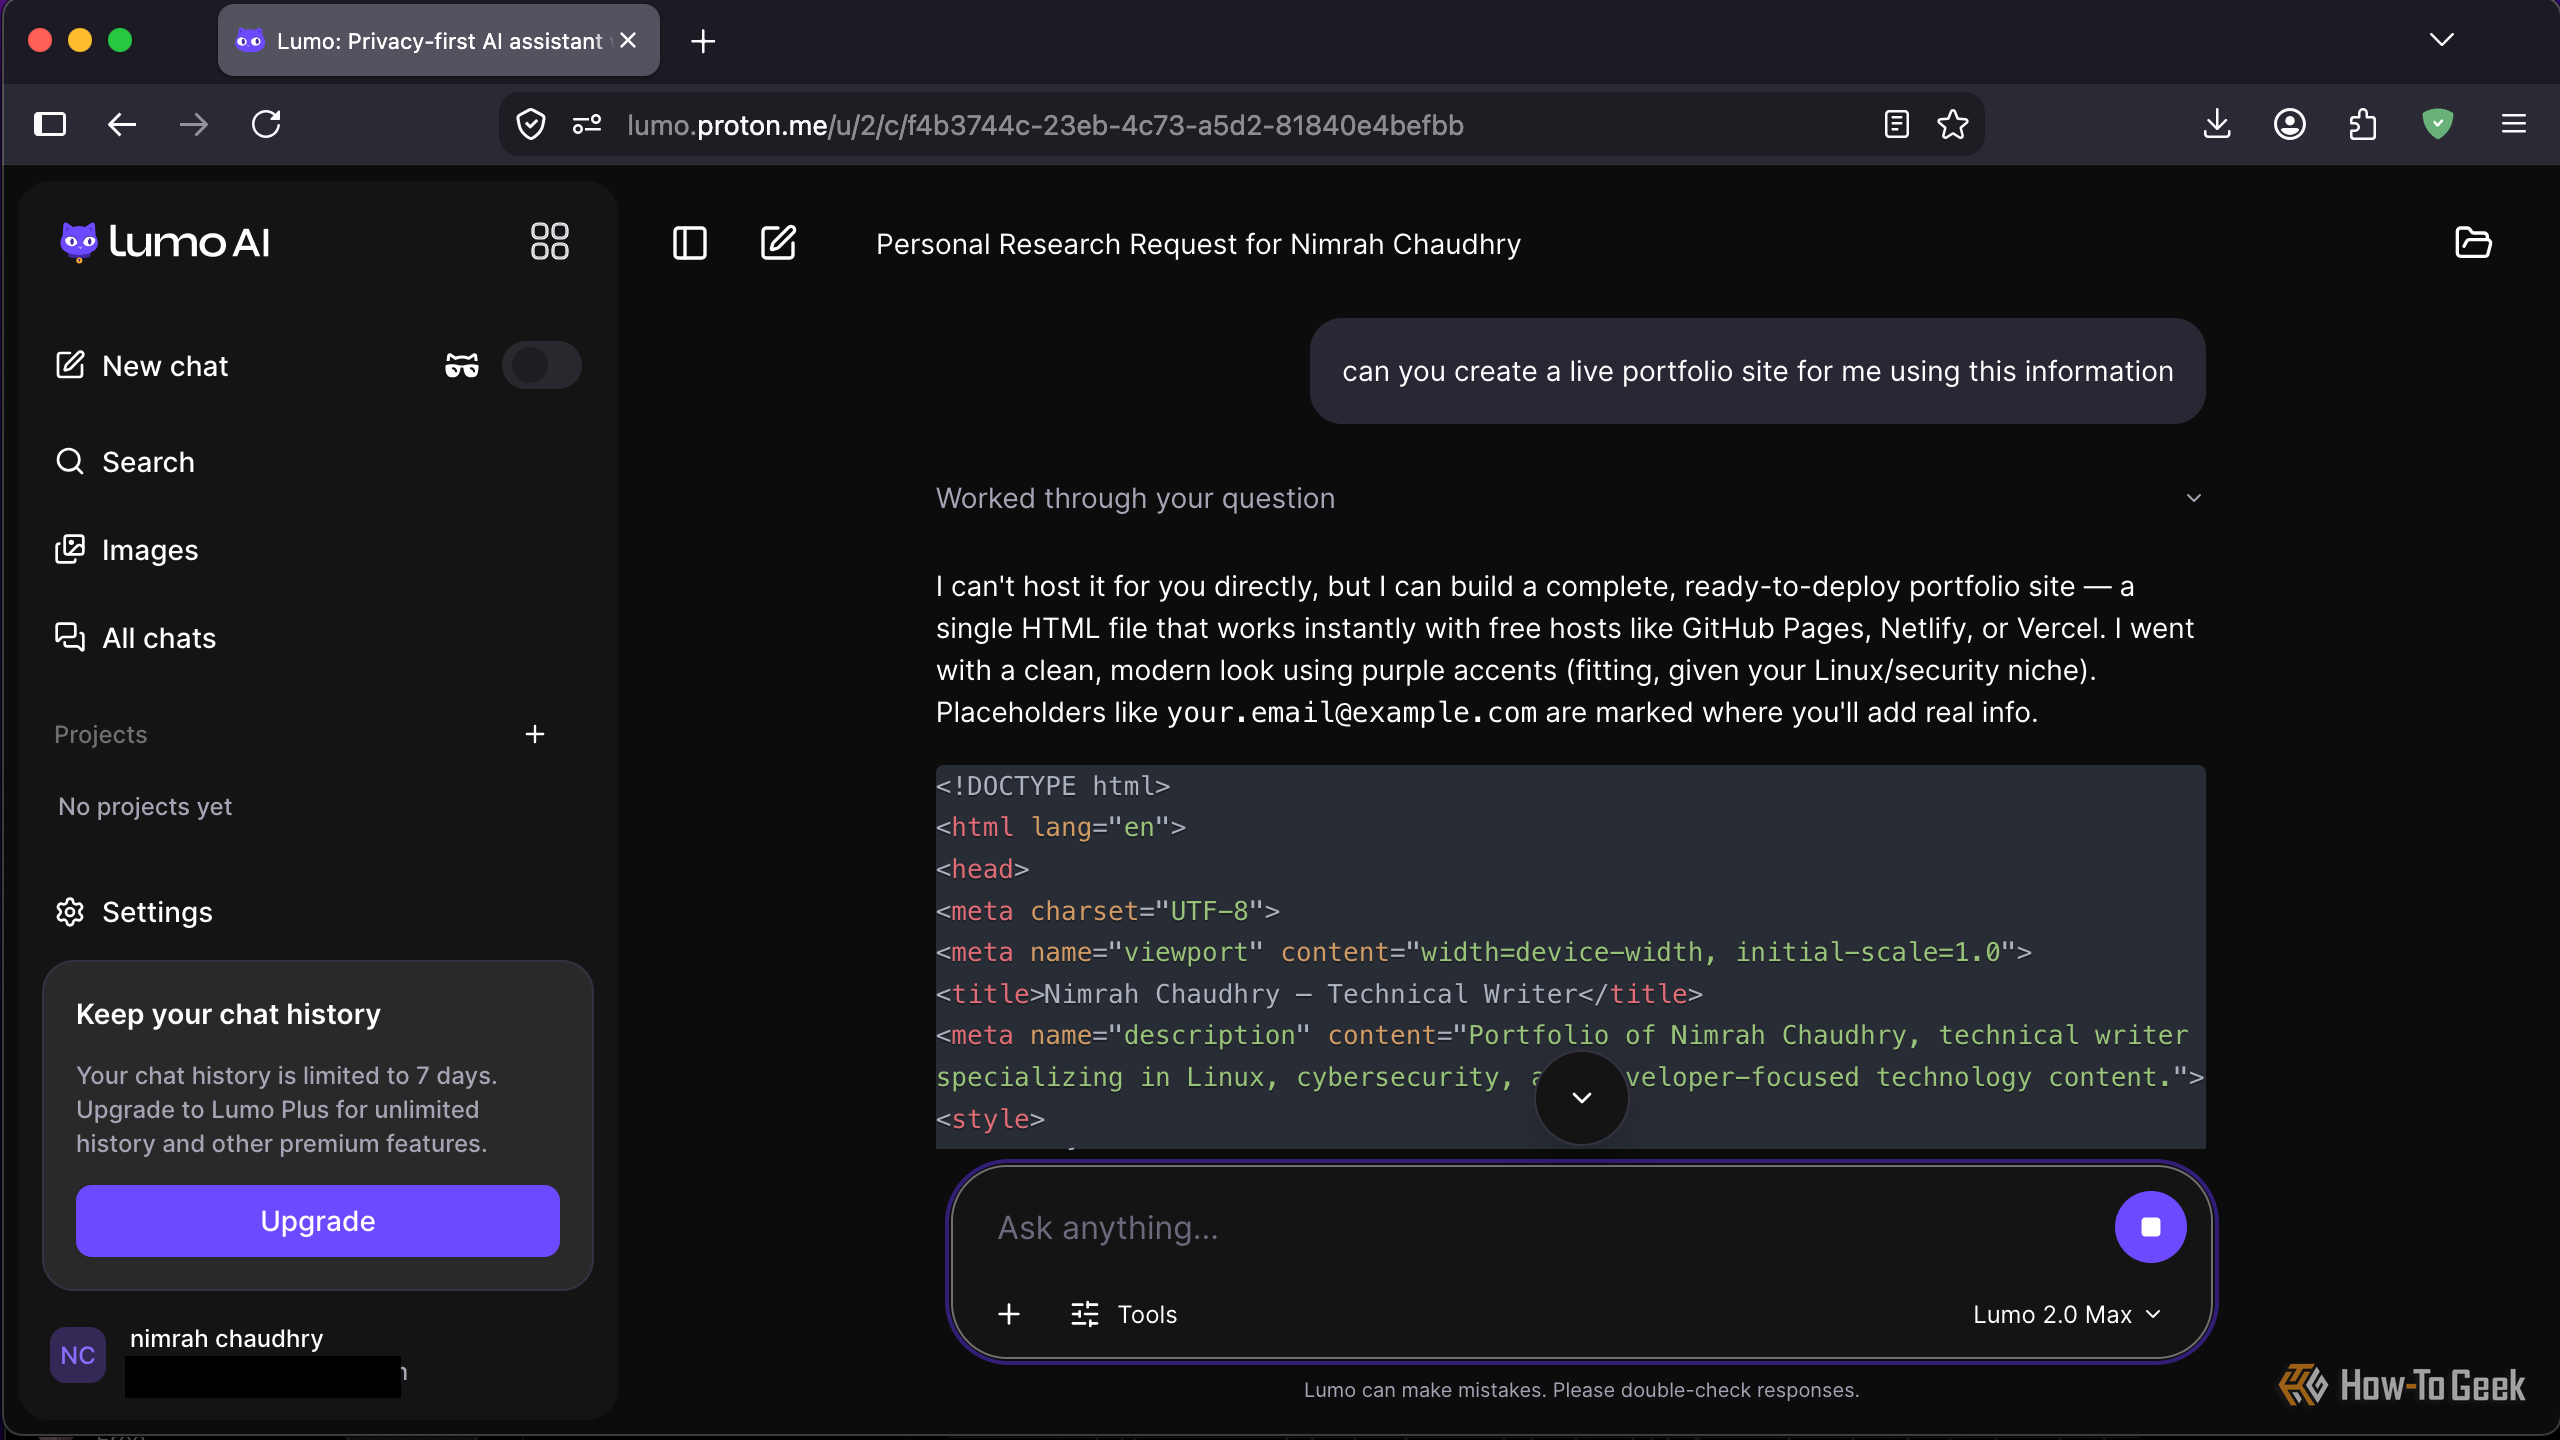Screen dimensions: 2560x1440
Task: Open Firefox account icon
Action: (x=2290, y=125)
